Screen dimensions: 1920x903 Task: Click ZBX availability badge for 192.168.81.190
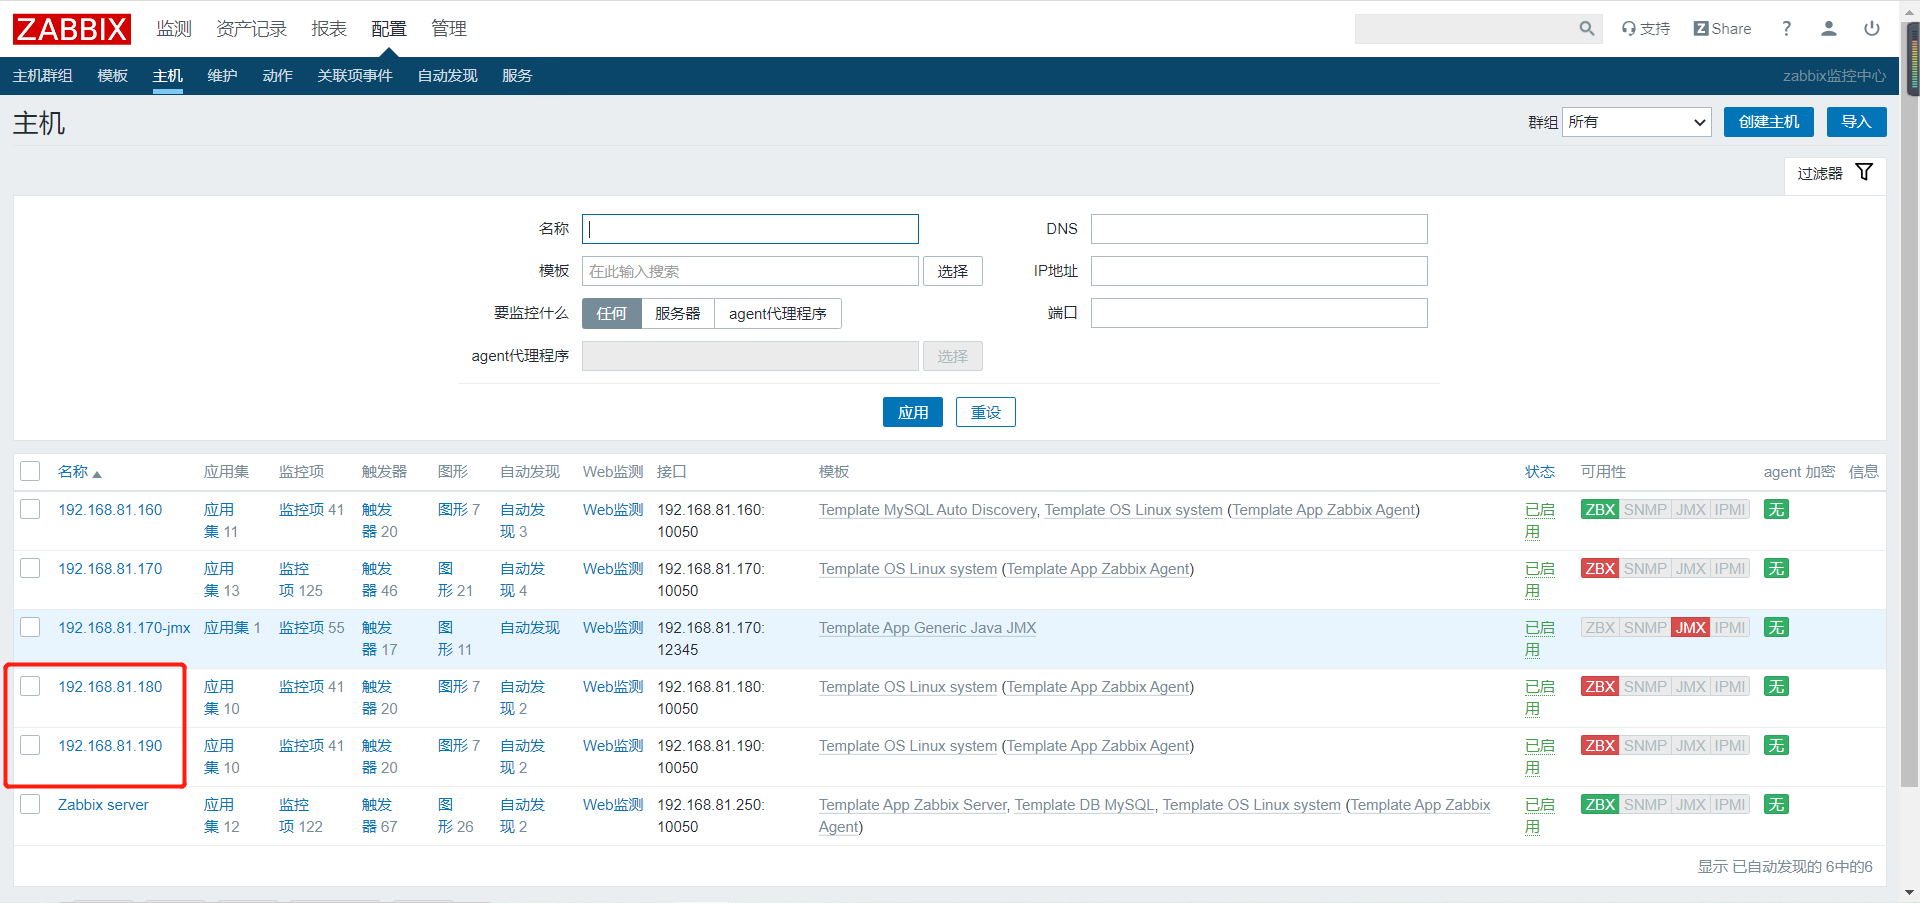[x=1600, y=746]
